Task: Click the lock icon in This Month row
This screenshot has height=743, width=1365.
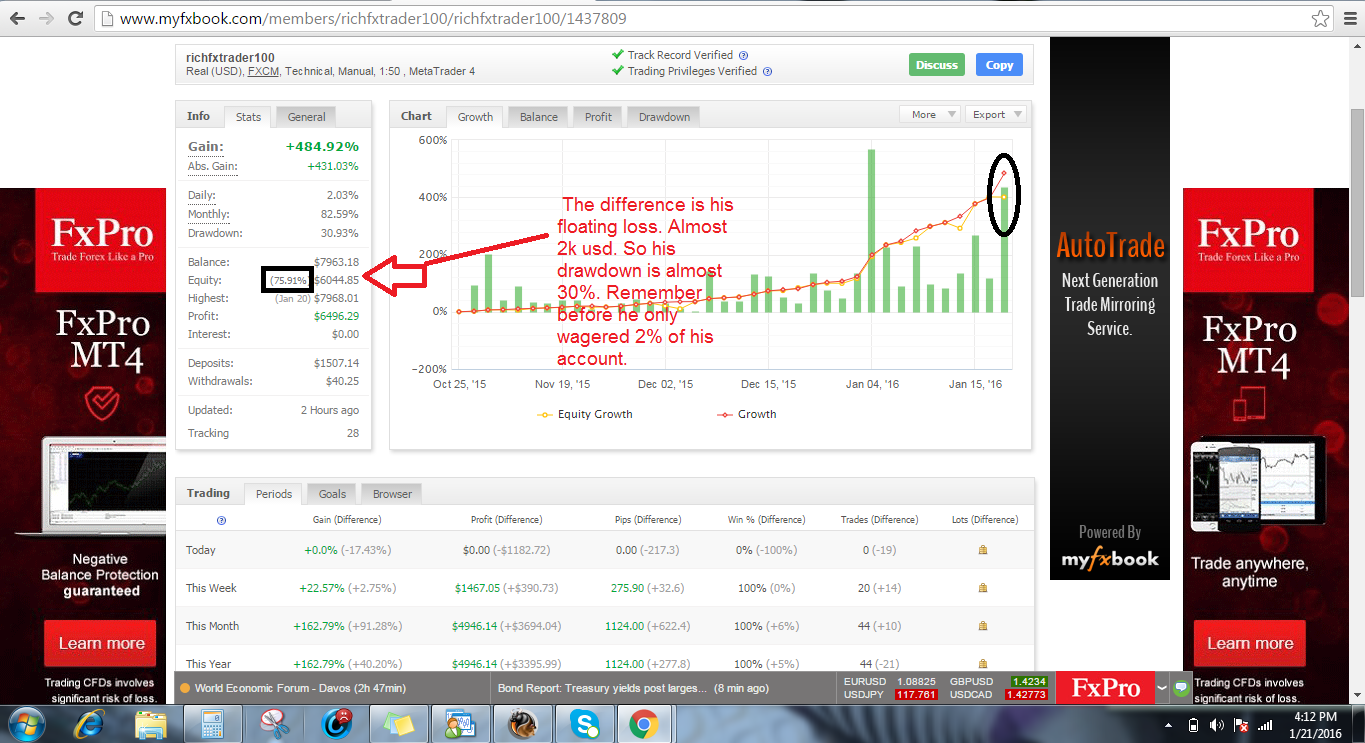Action: pos(982,626)
